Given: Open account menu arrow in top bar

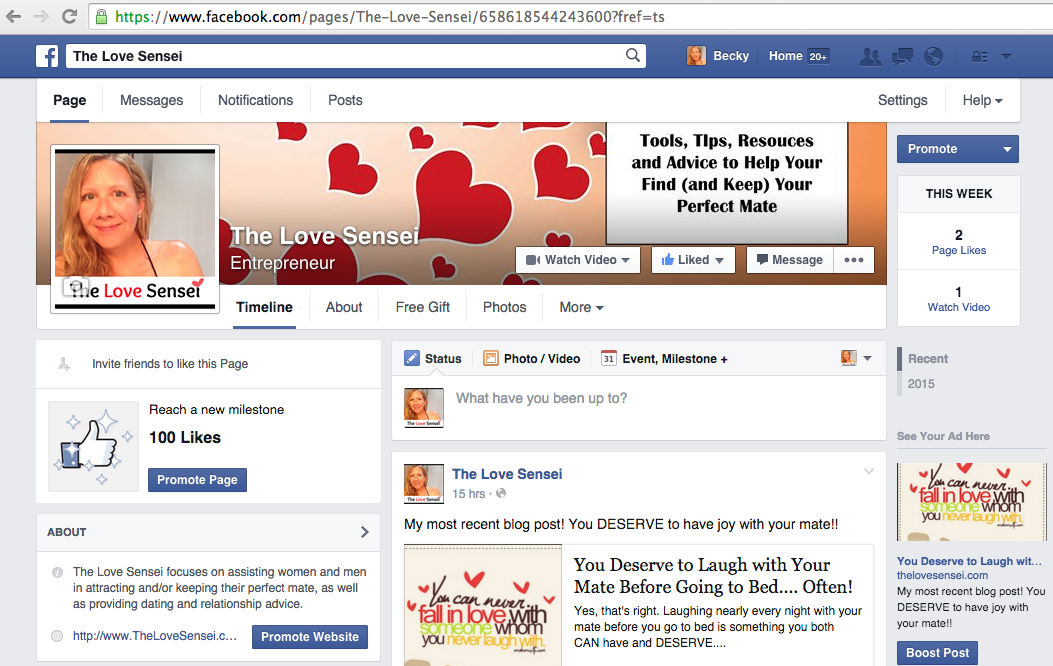Looking at the screenshot, I should click(x=1006, y=56).
